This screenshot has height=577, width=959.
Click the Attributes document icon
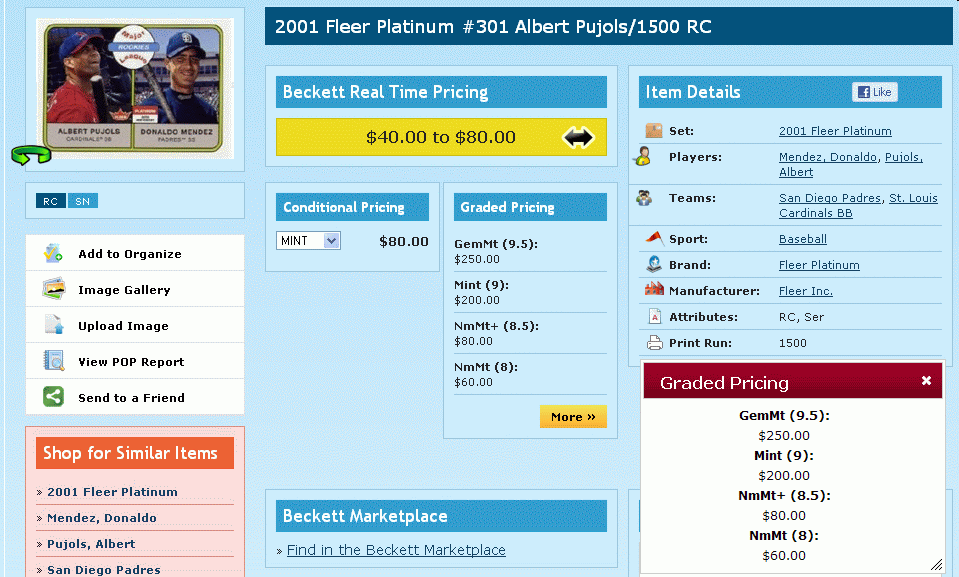click(654, 316)
